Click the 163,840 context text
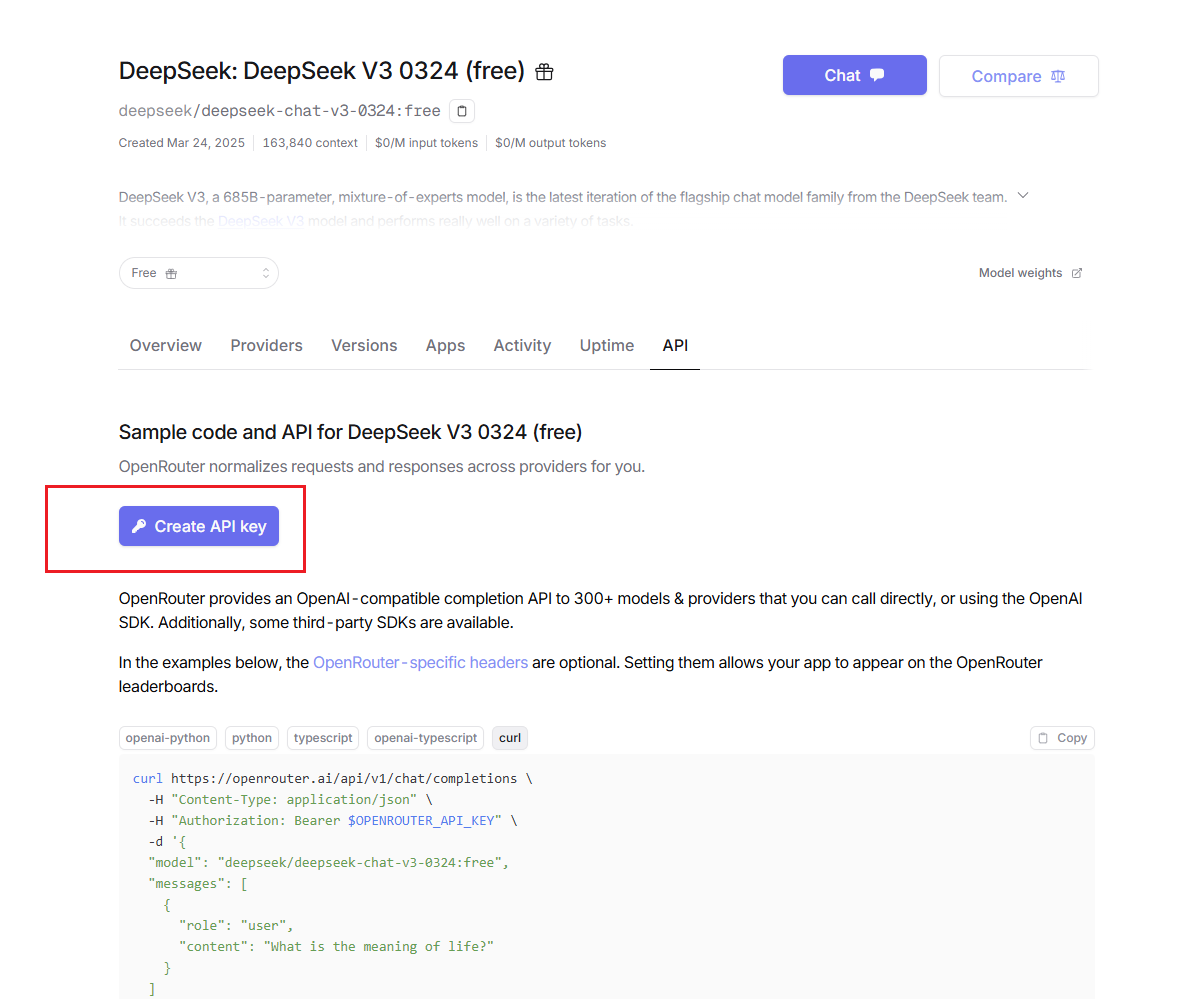The image size is (1194, 999). click(x=310, y=143)
